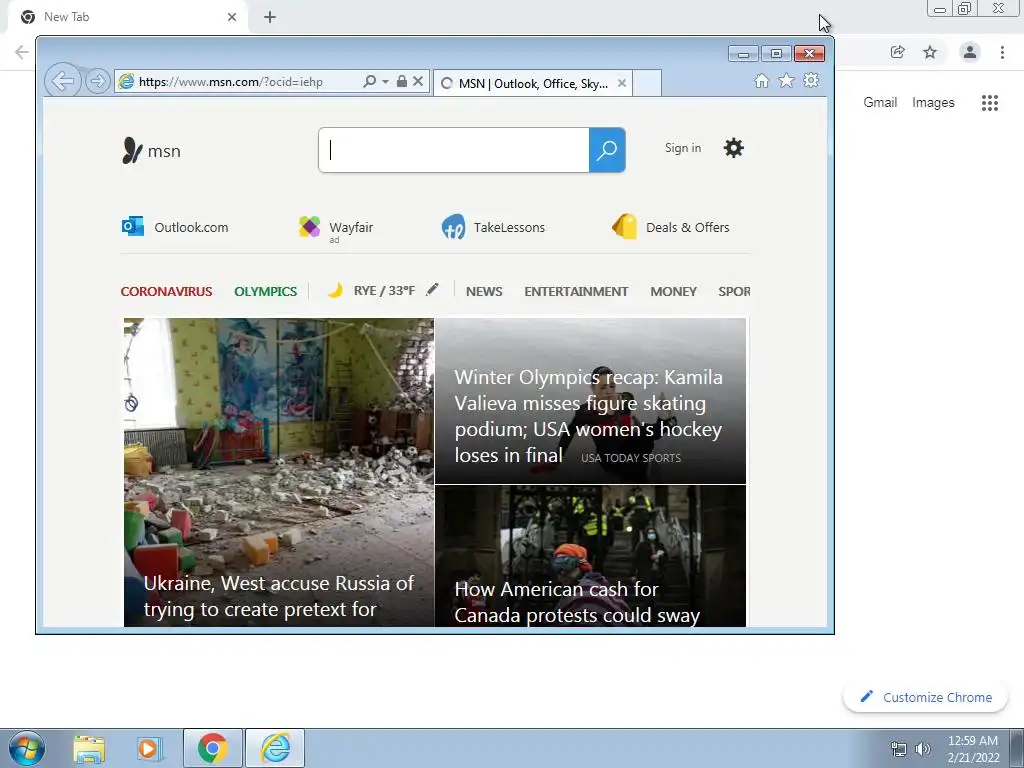Click the Customize Chrome button
Screen dimensions: 1024x768
tap(926, 697)
